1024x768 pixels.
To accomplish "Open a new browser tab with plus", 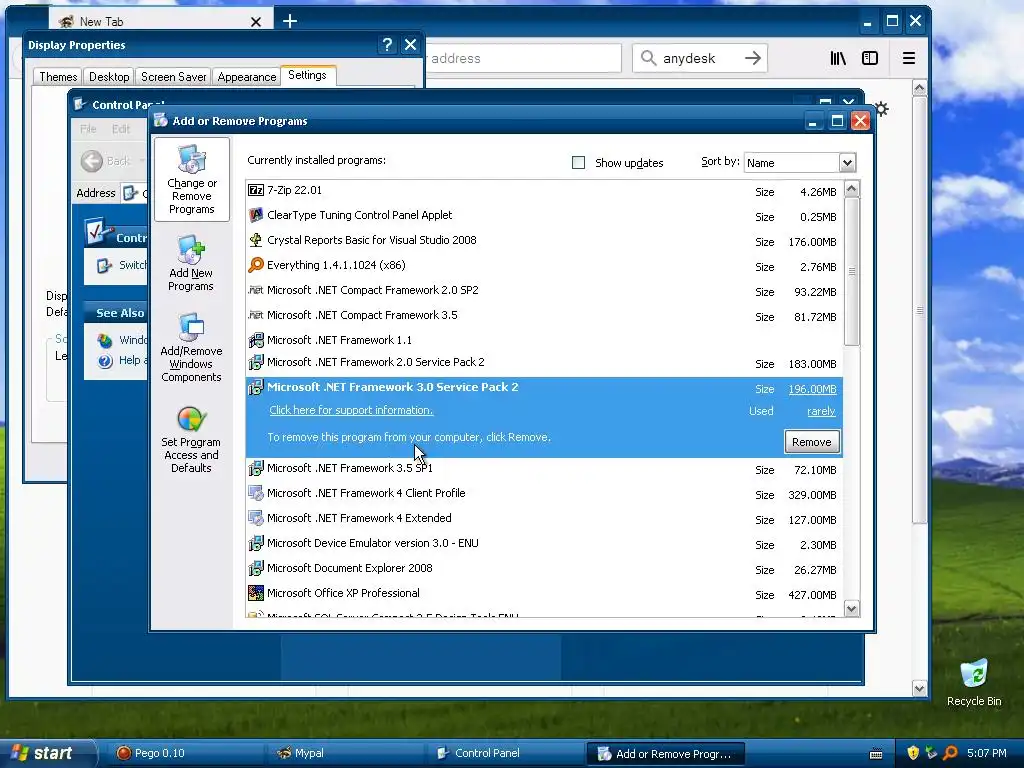I will [290, 21].
